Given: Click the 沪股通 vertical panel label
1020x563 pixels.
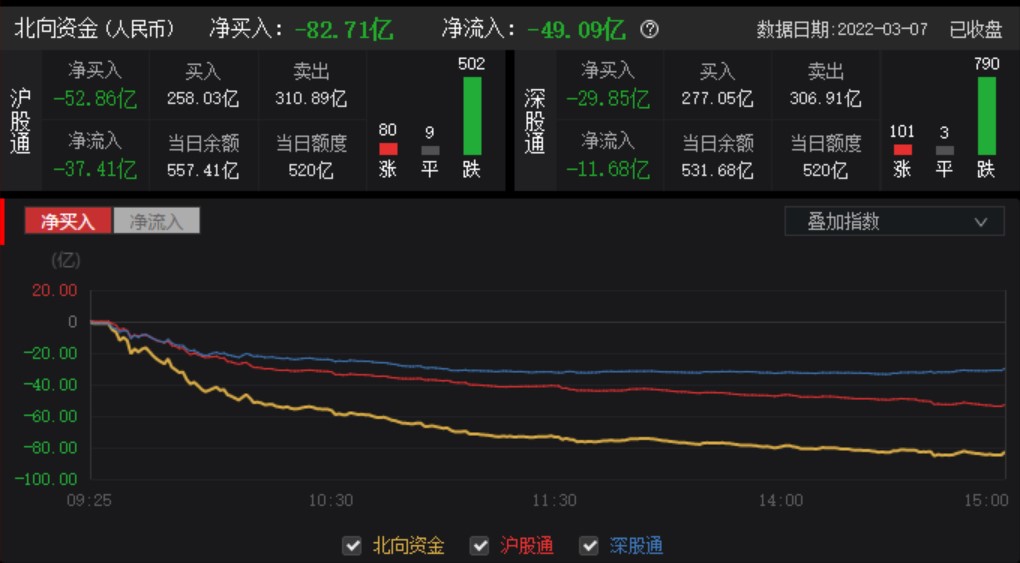Looking at the screenshot, I should (20, 121).
